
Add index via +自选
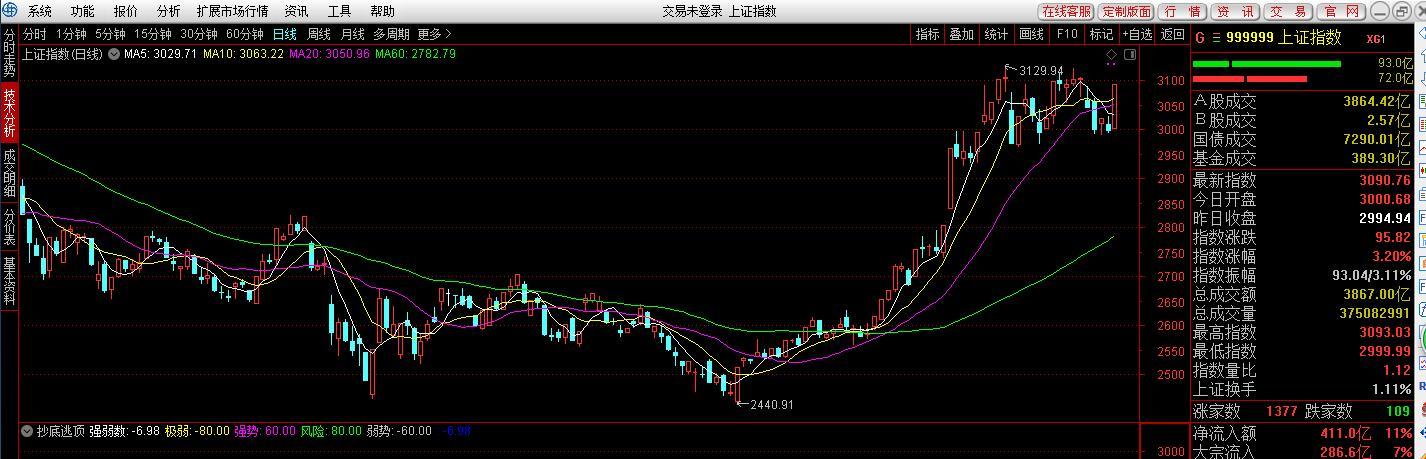(x=1138, y=34)
